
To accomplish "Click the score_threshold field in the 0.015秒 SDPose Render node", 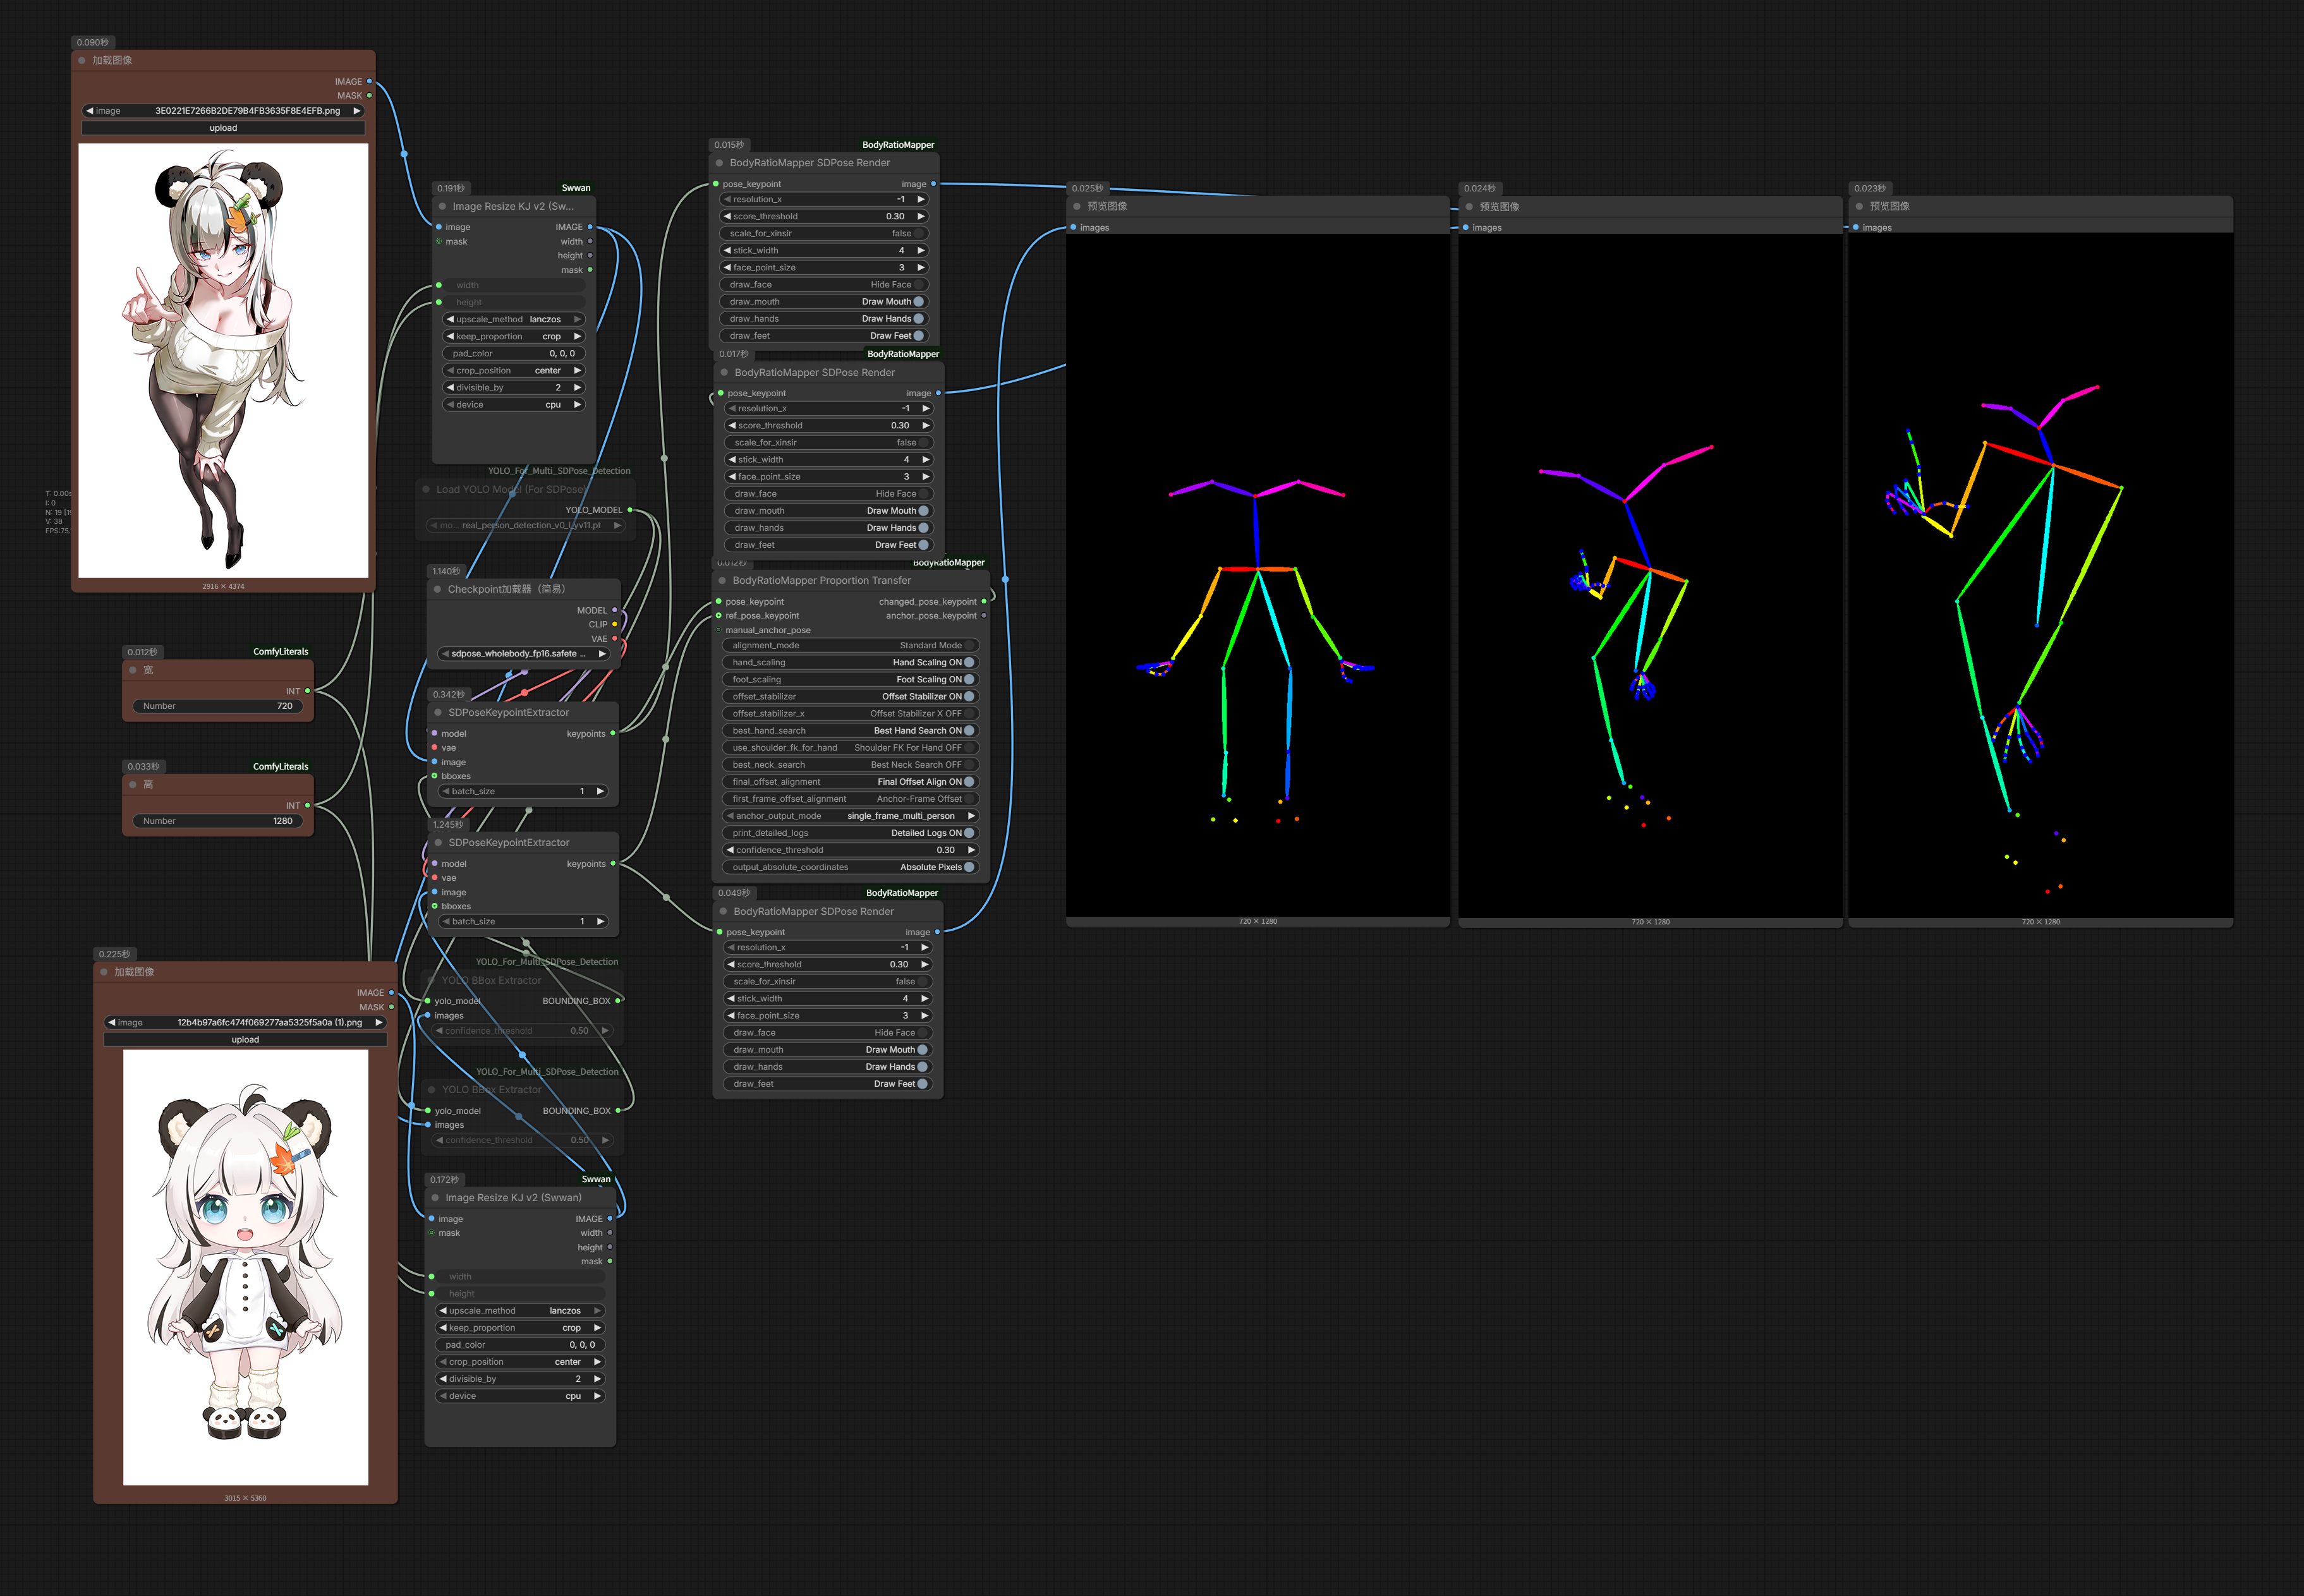I will click(824, 216).
